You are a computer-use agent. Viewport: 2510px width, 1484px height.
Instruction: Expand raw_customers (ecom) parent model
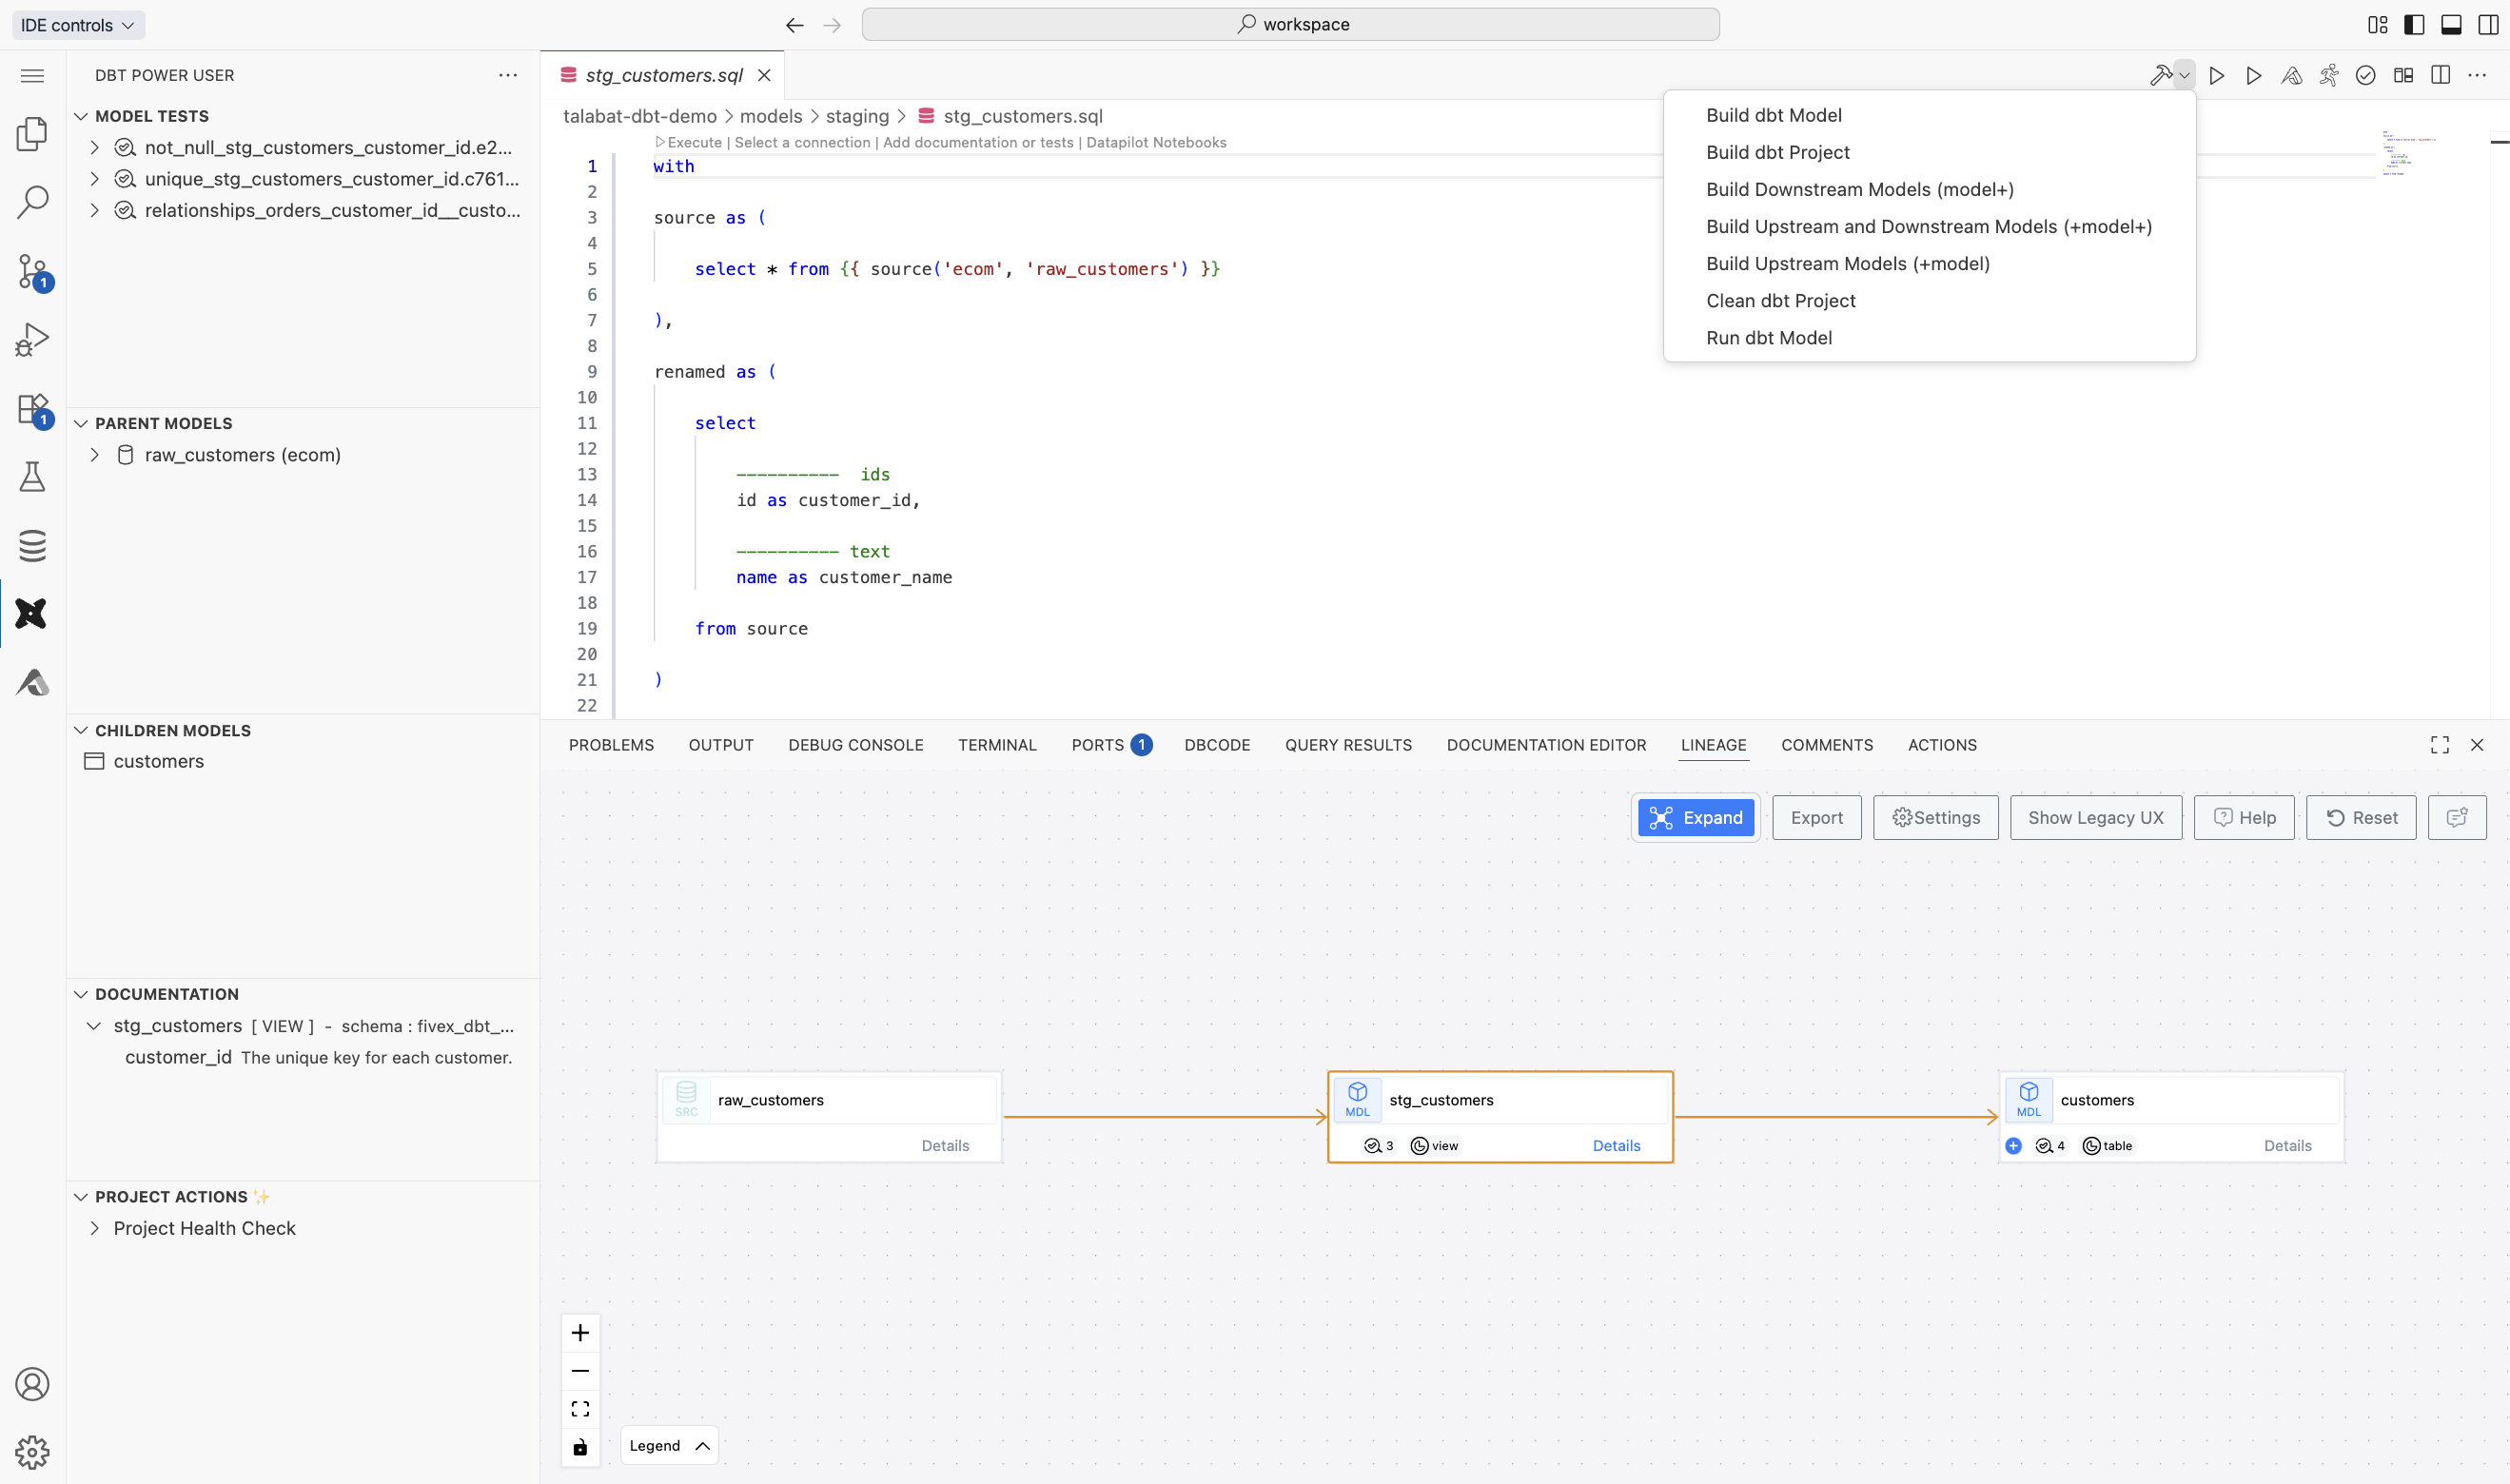tap(95, 455)
